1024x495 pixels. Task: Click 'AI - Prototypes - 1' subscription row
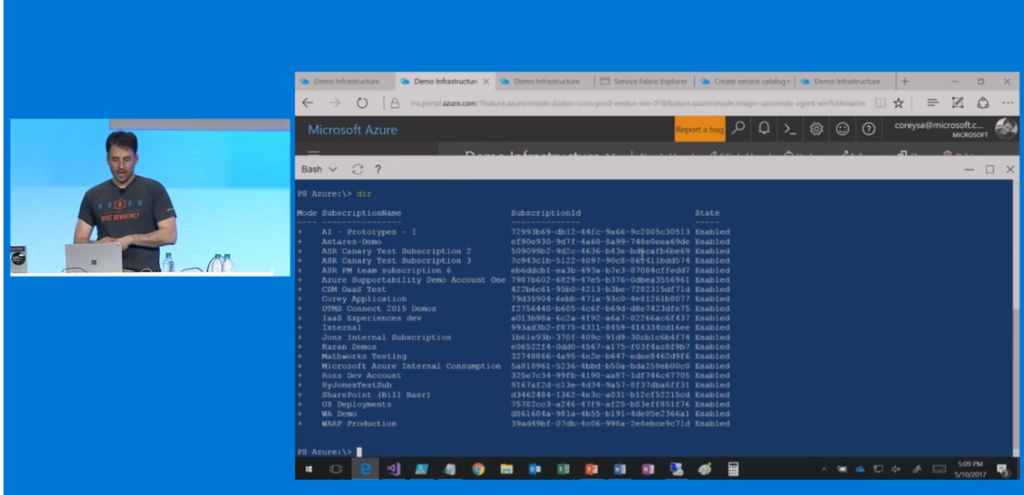coord(513,232)
